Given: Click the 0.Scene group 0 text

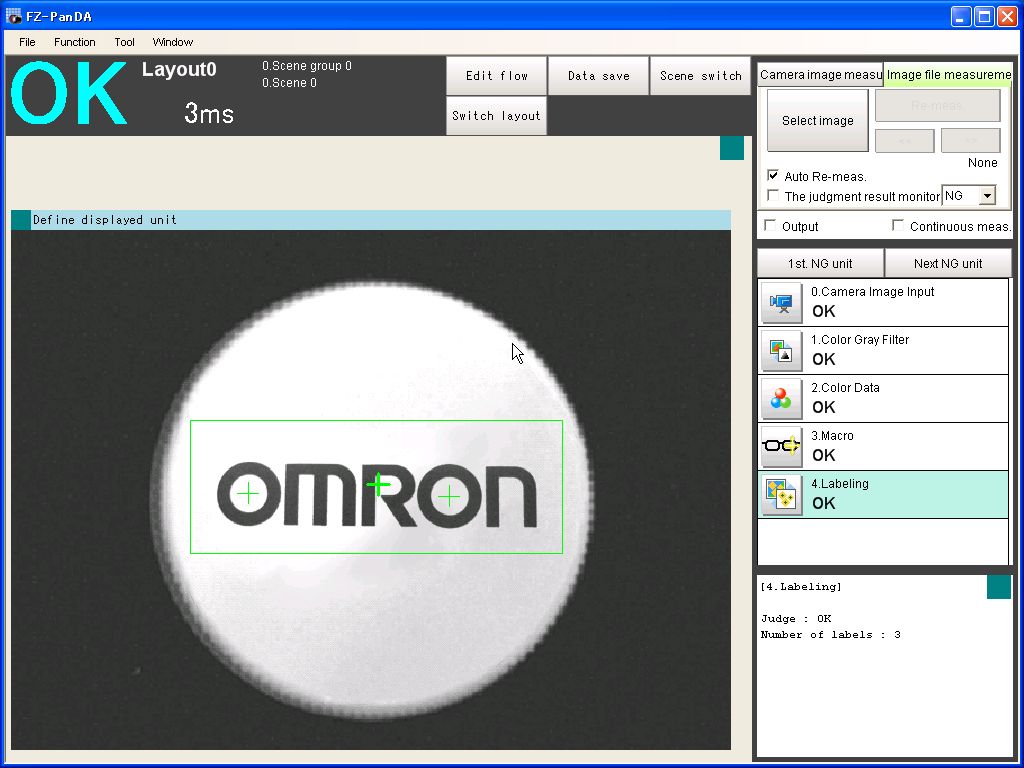Looking at the screenshot, I should [x=307, y=66].
